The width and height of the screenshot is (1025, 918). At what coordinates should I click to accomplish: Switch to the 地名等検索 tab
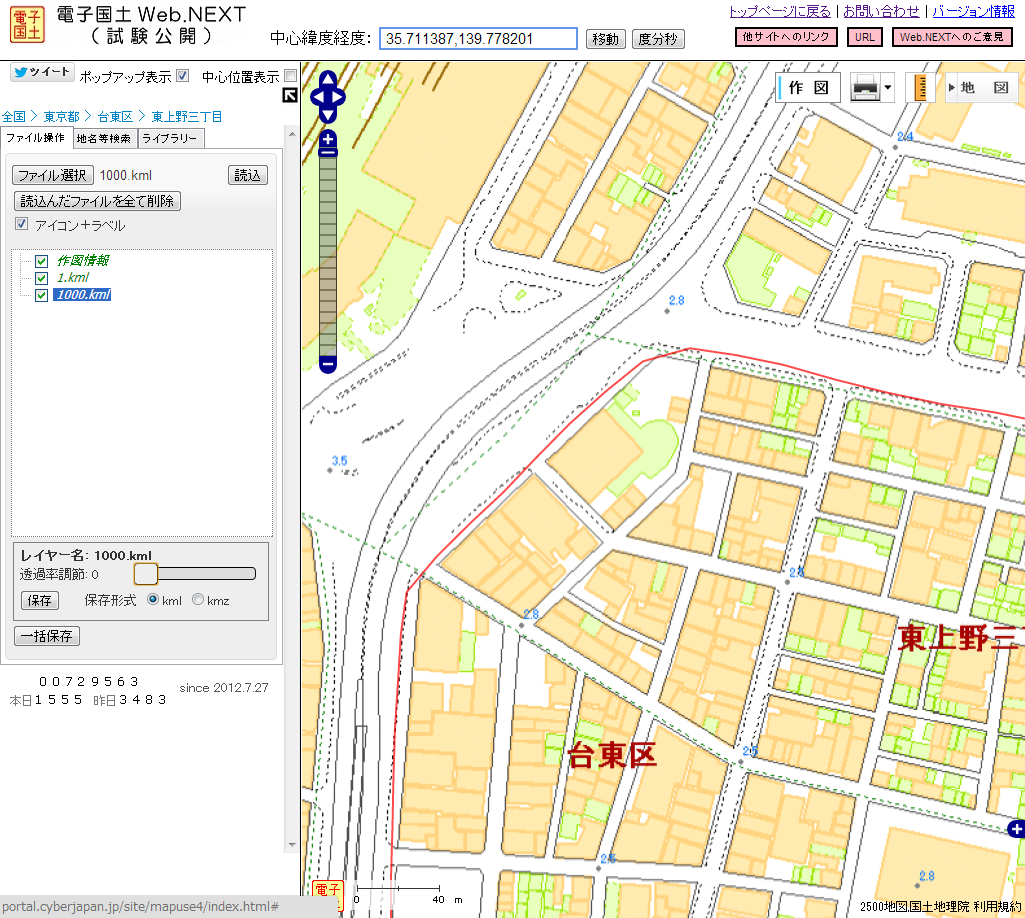(104, 139)
